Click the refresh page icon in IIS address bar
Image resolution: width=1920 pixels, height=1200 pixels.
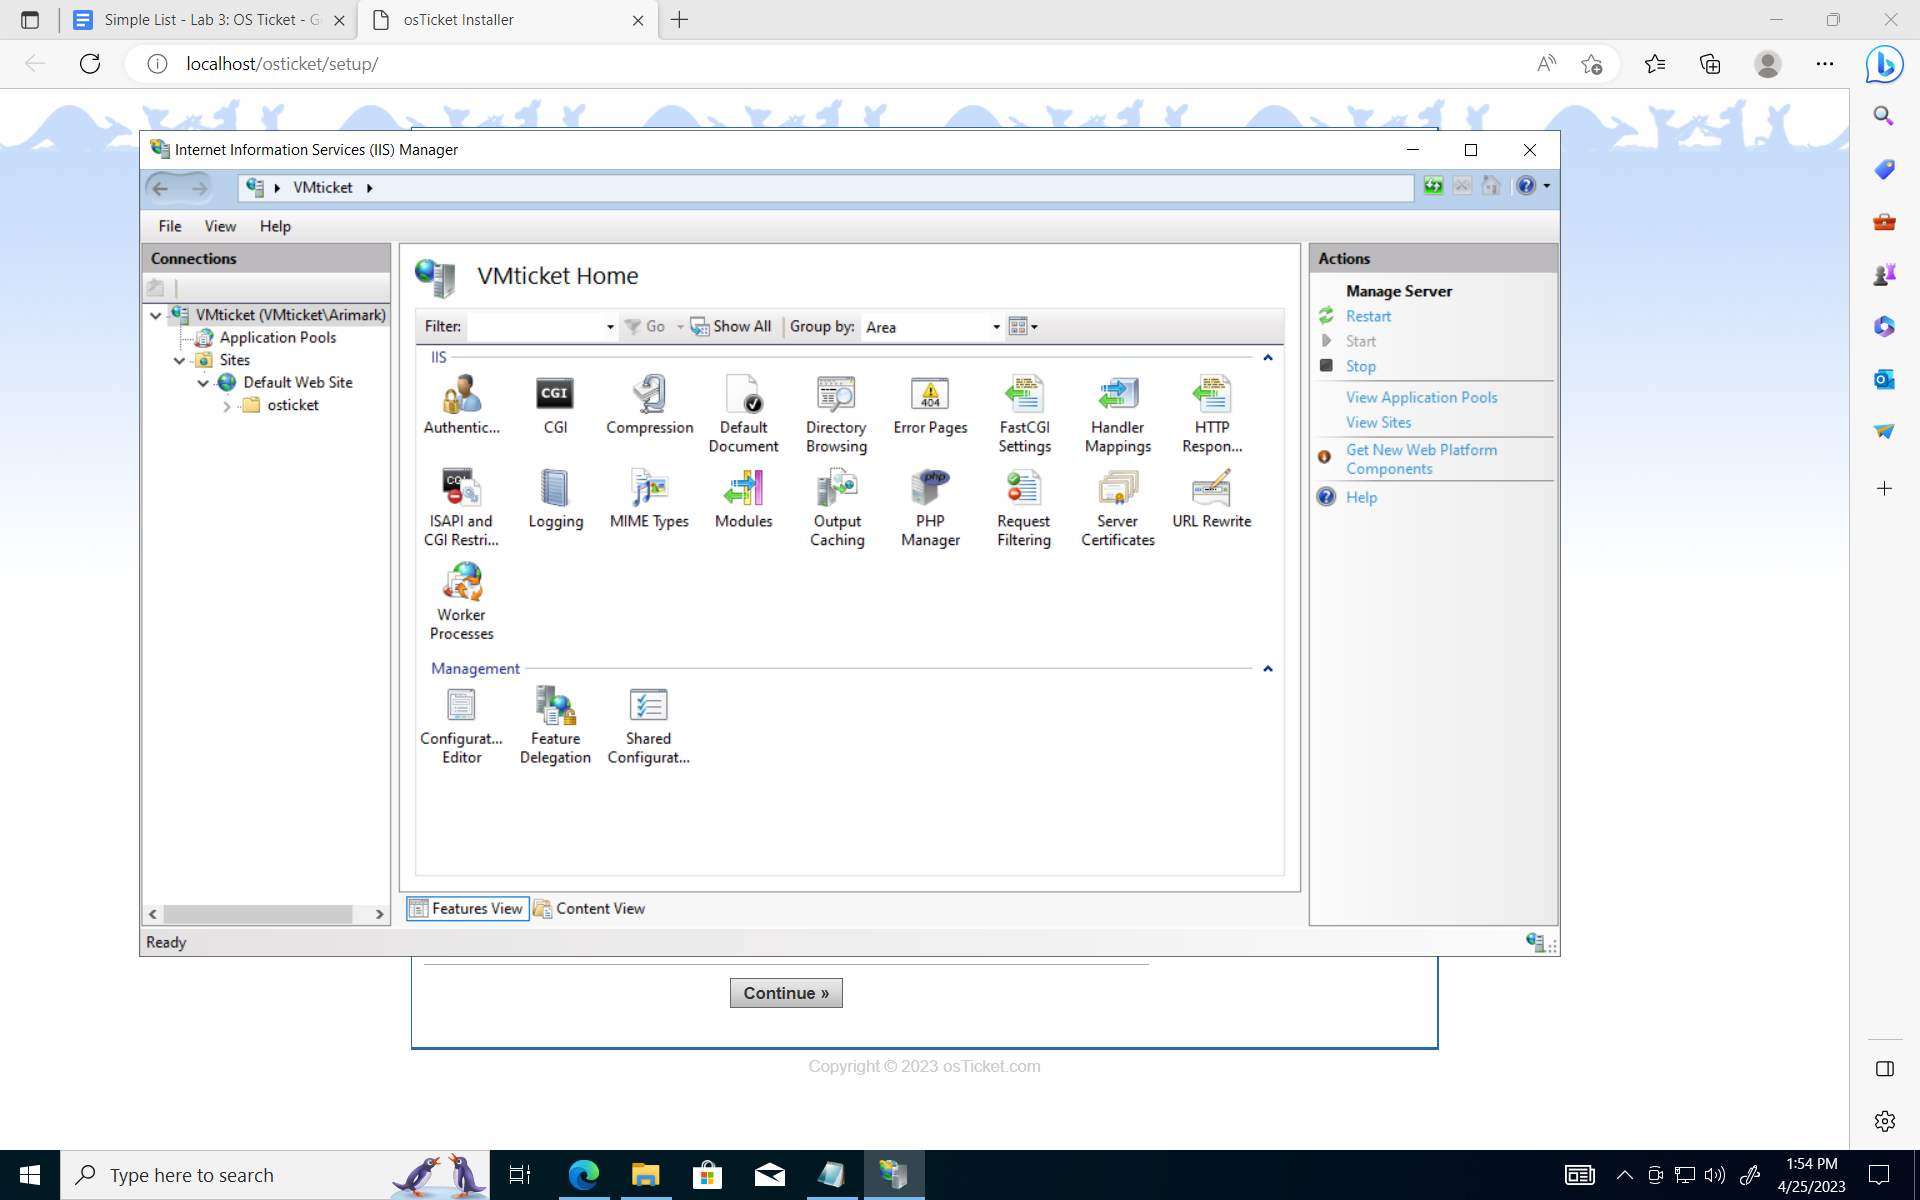point(1433,186)
